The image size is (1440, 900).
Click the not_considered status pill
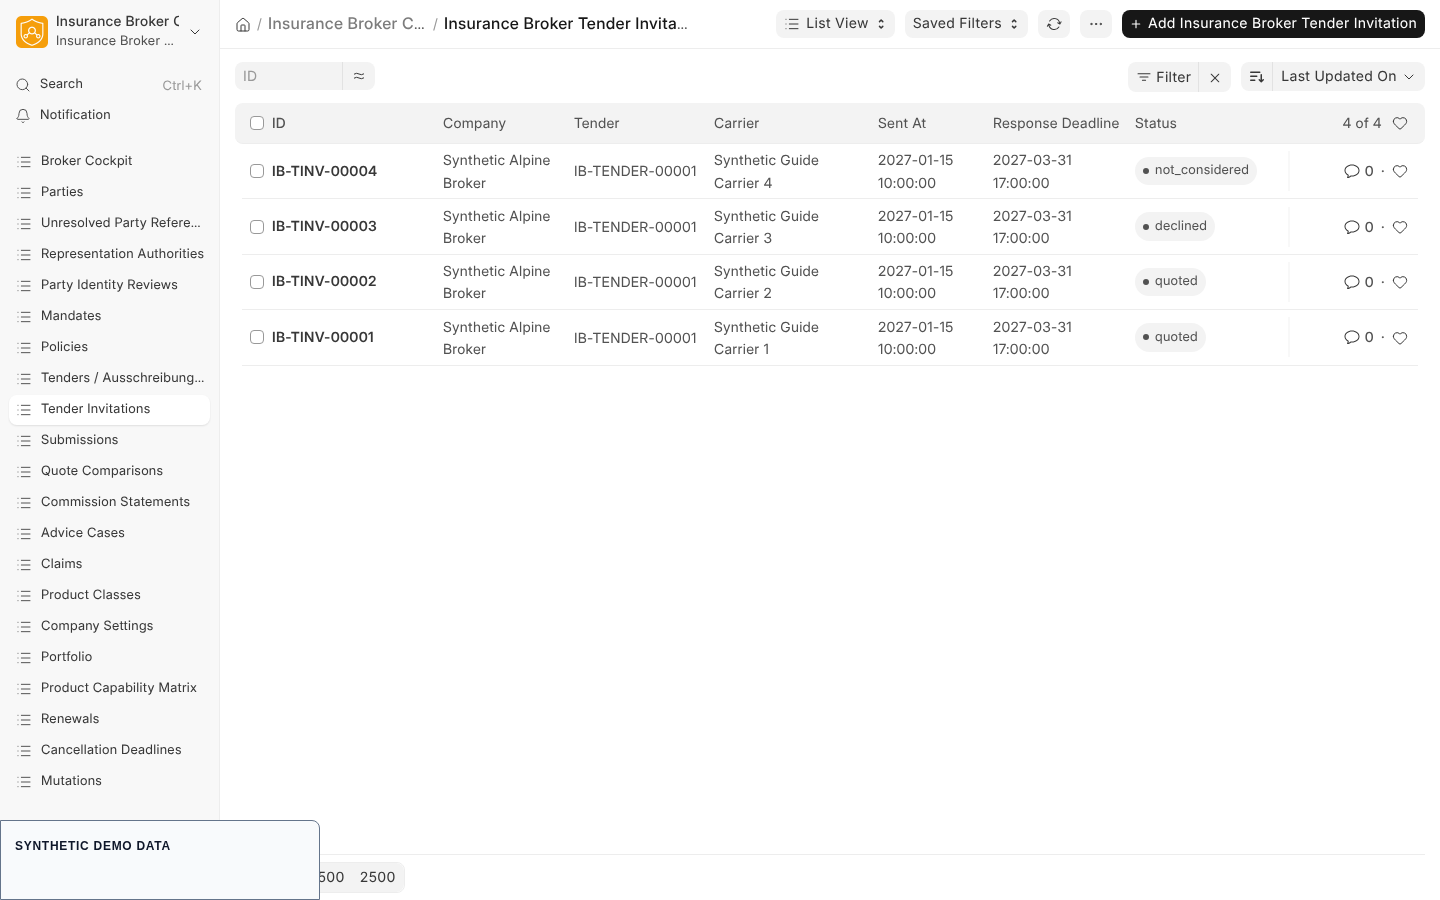pyautogui.click(x=1196, y=170)
